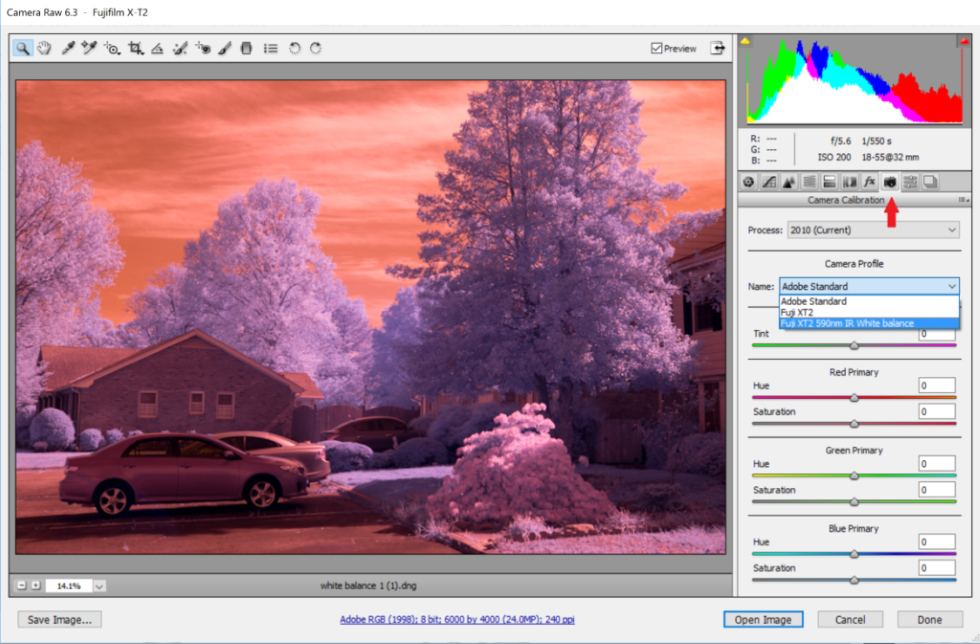Image resolution: width=980 pixels, height=644 pixels.
Task: Click the Green Primary Saturation slider handle
Action: (854, 502)
